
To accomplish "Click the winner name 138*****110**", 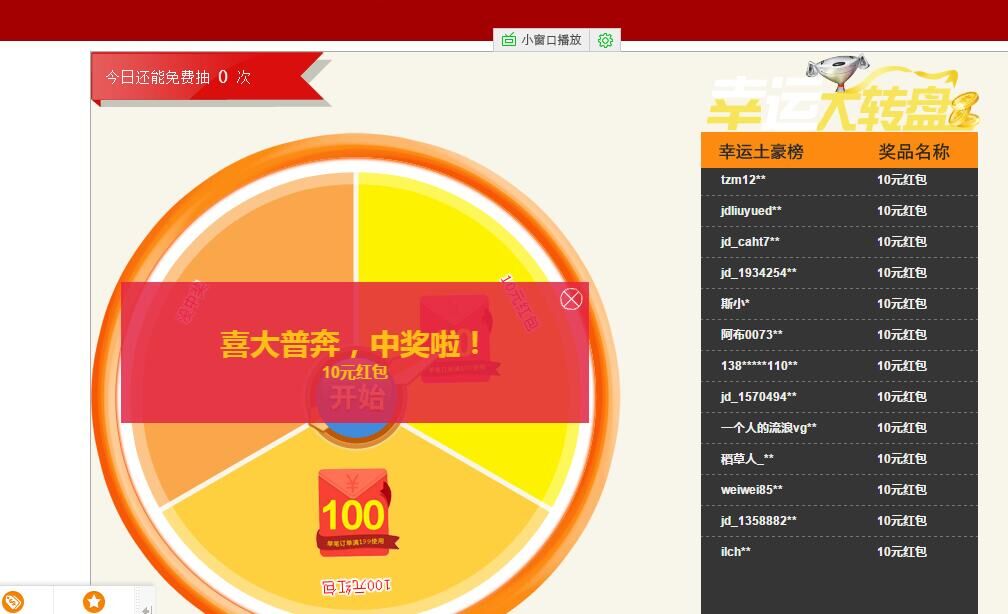I will click(x=759, y=365).
